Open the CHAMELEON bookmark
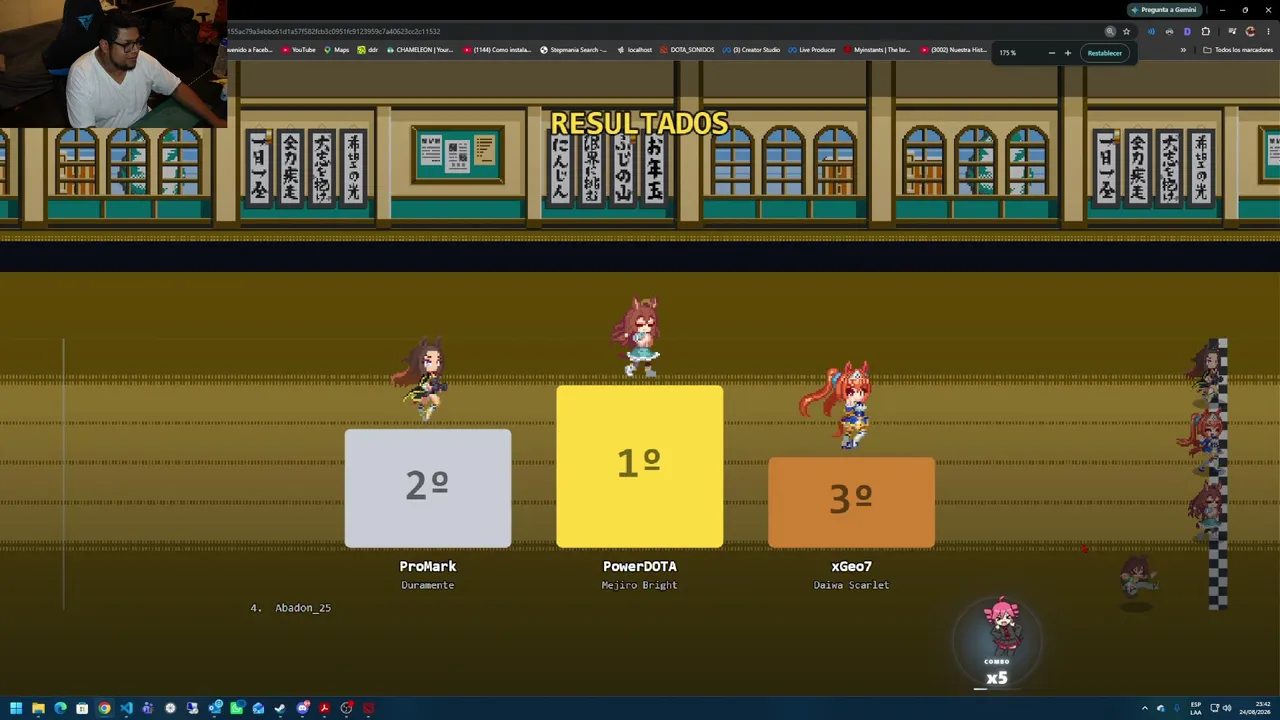The height and width of the screenshot is (720, 1280). click(x=420, y=50)
